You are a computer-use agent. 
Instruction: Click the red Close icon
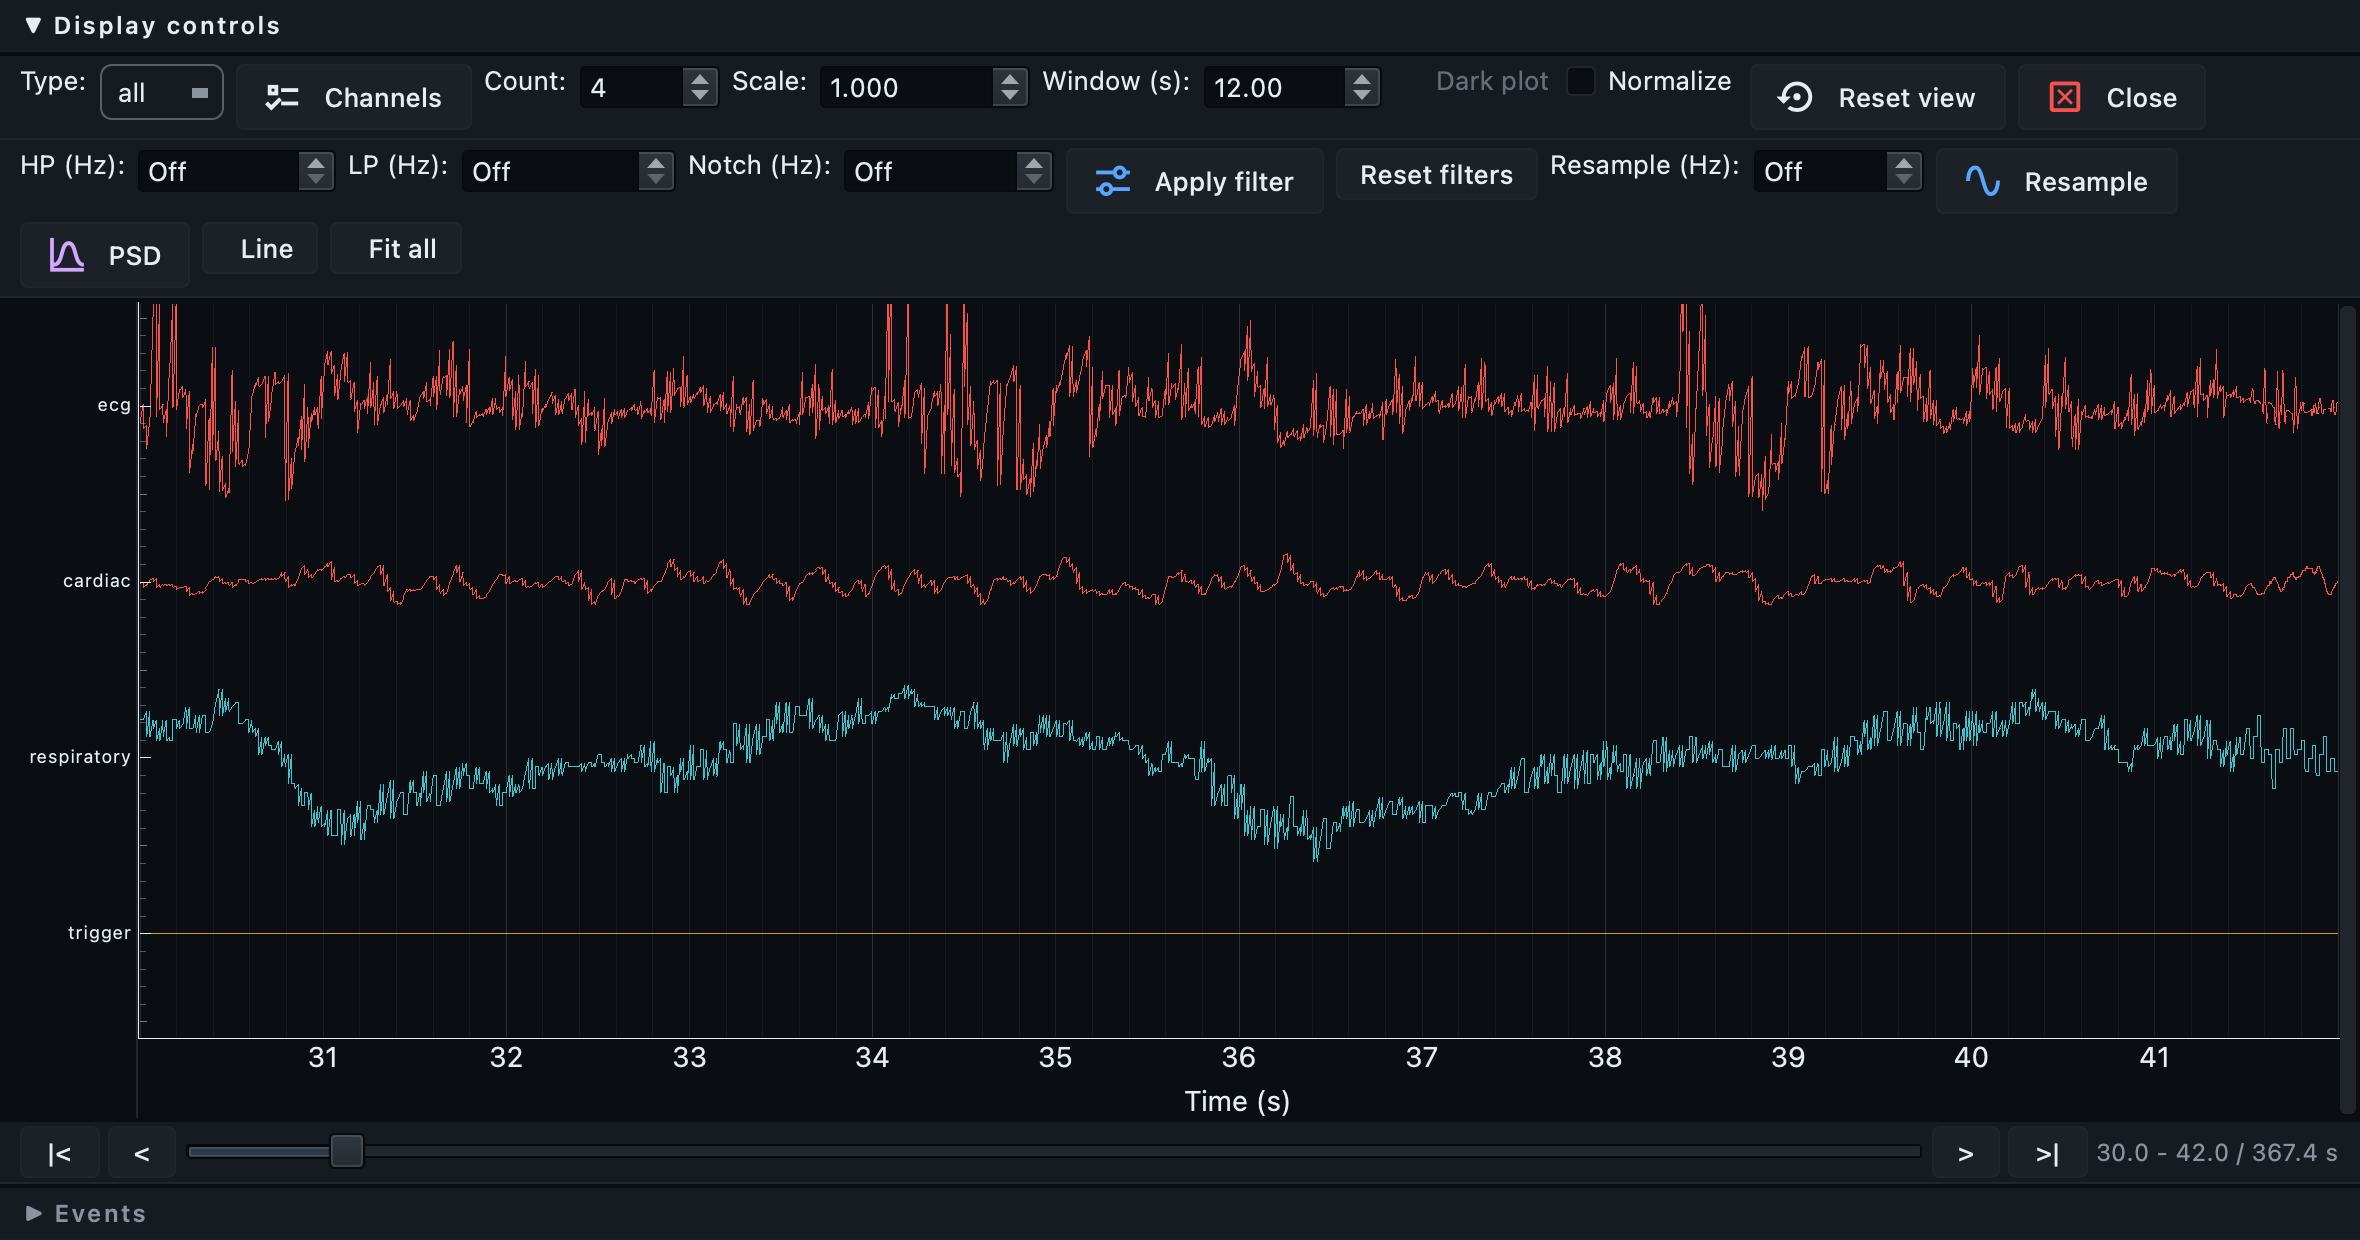click(2065, 97)
